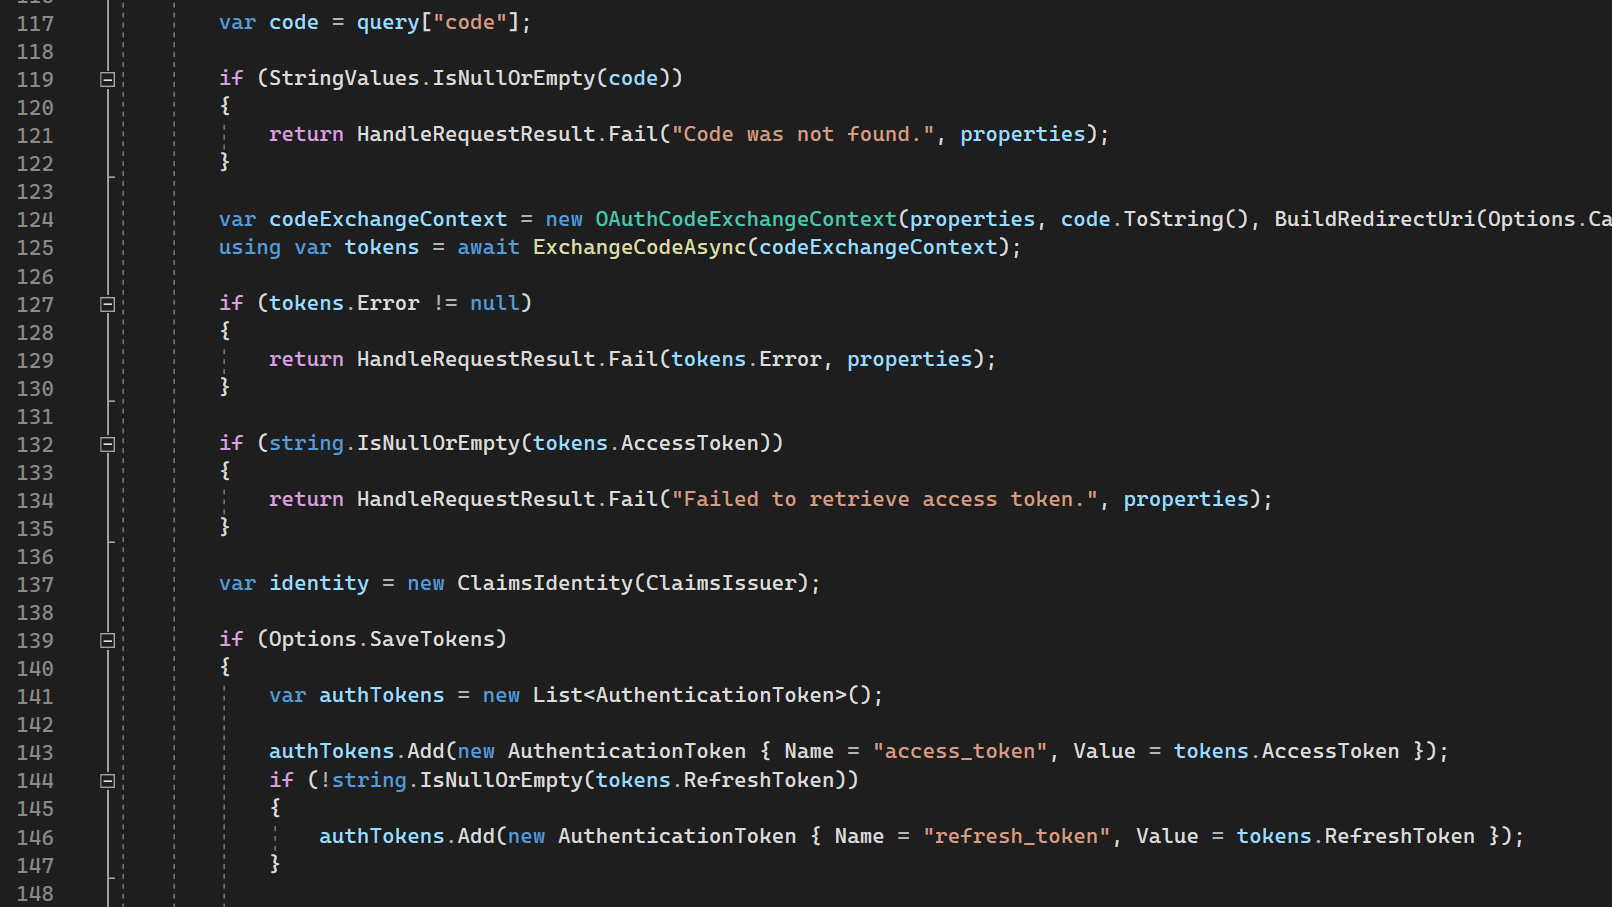
Task: Click the return keyword on line 134
Action: point(306,499)
